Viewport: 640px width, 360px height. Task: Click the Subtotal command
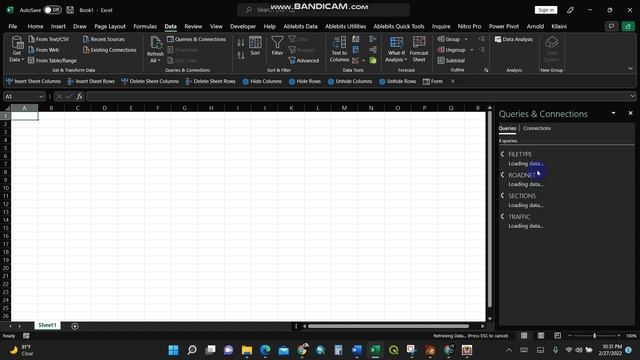(451, 60)
